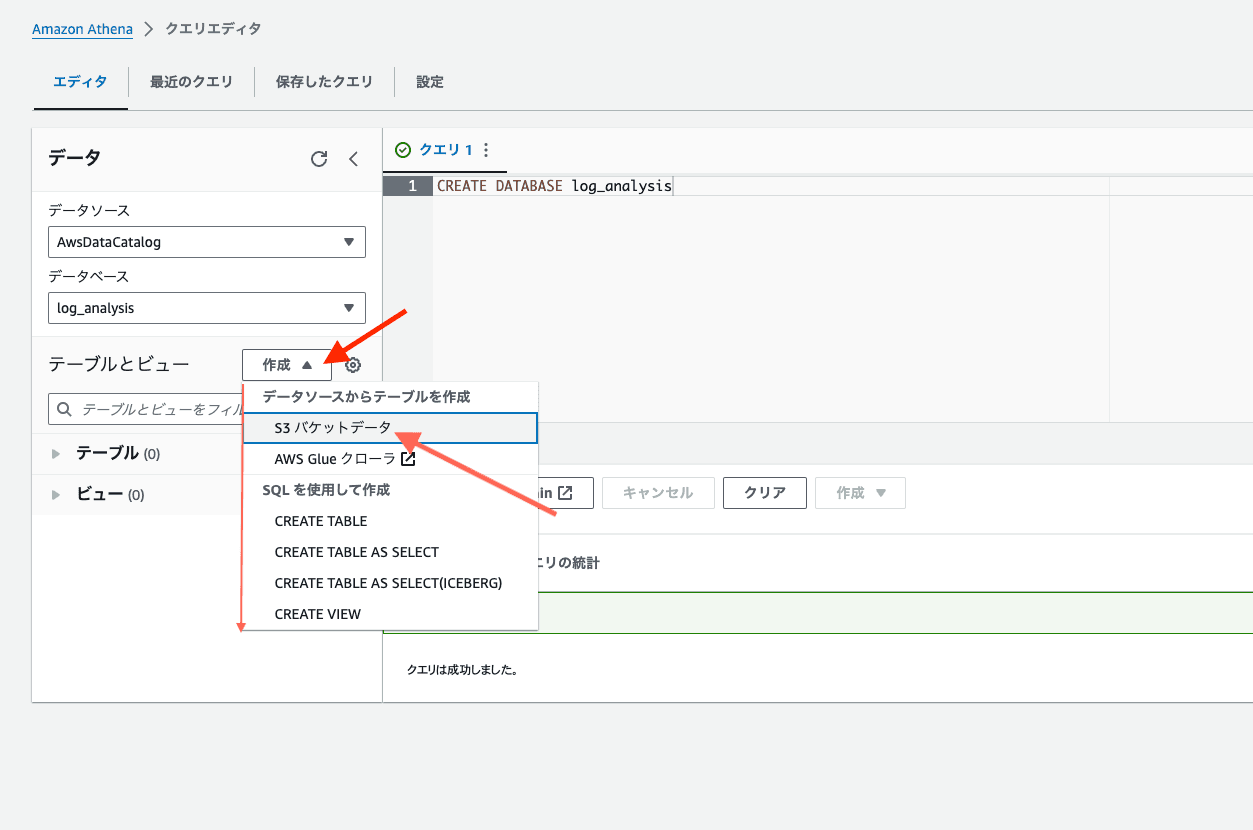Choose AWS Glue クローラ menu option
Screen dimensions: 1253x830
pyautogui.click(x=334, y=459)
